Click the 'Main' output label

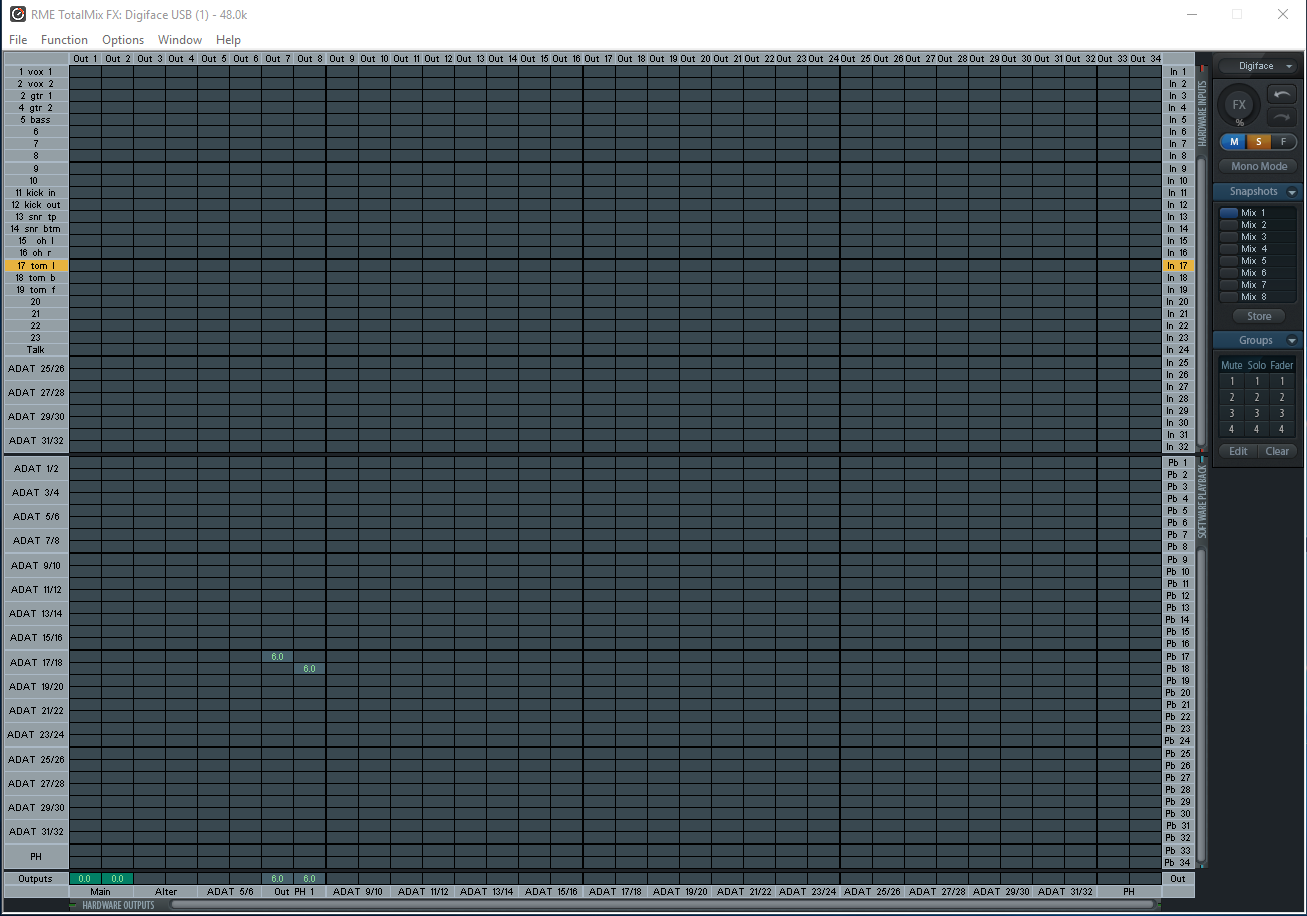[x=100, y=891]
